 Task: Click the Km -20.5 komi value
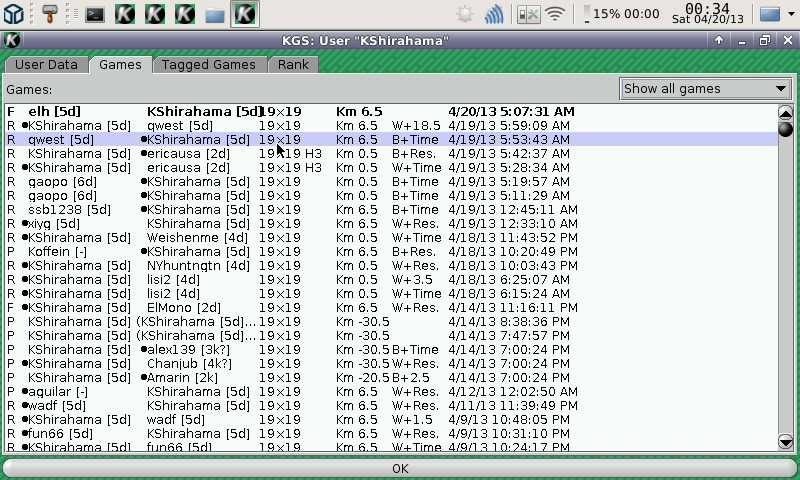[363, 378]
